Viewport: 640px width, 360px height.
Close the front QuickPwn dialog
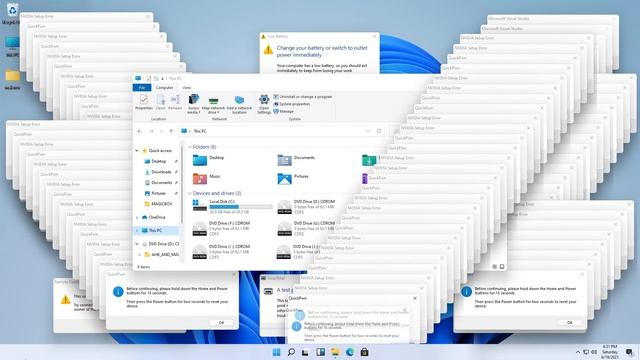pyautogui.click(x=415, y=298)
